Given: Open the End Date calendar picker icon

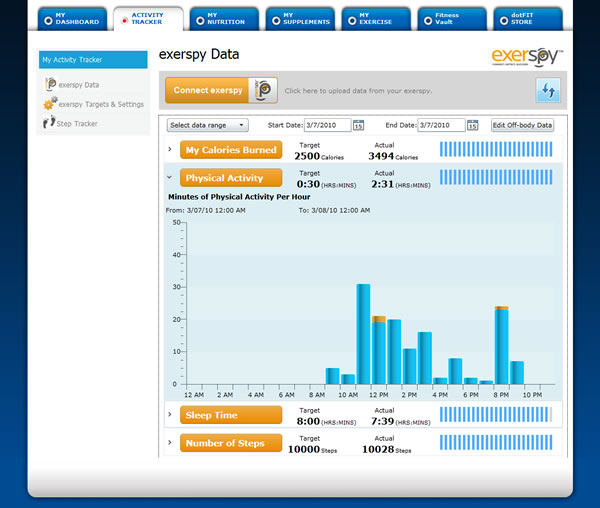Looking at the screenshot, I should coord(474,125).
